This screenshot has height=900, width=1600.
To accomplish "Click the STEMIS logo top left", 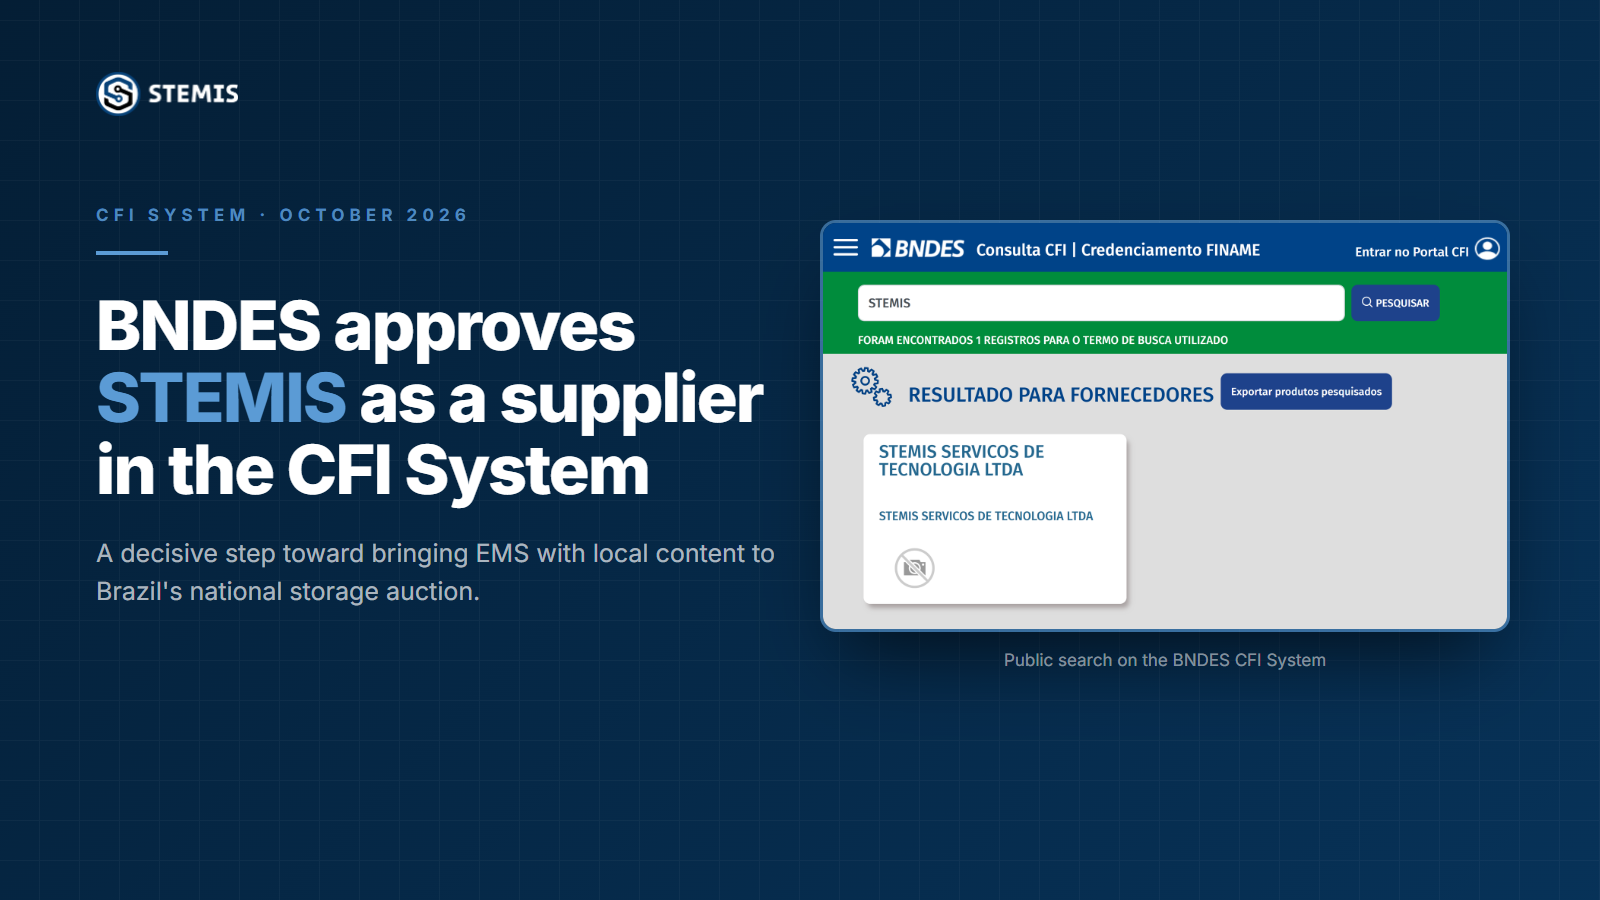I will (168, 94).
